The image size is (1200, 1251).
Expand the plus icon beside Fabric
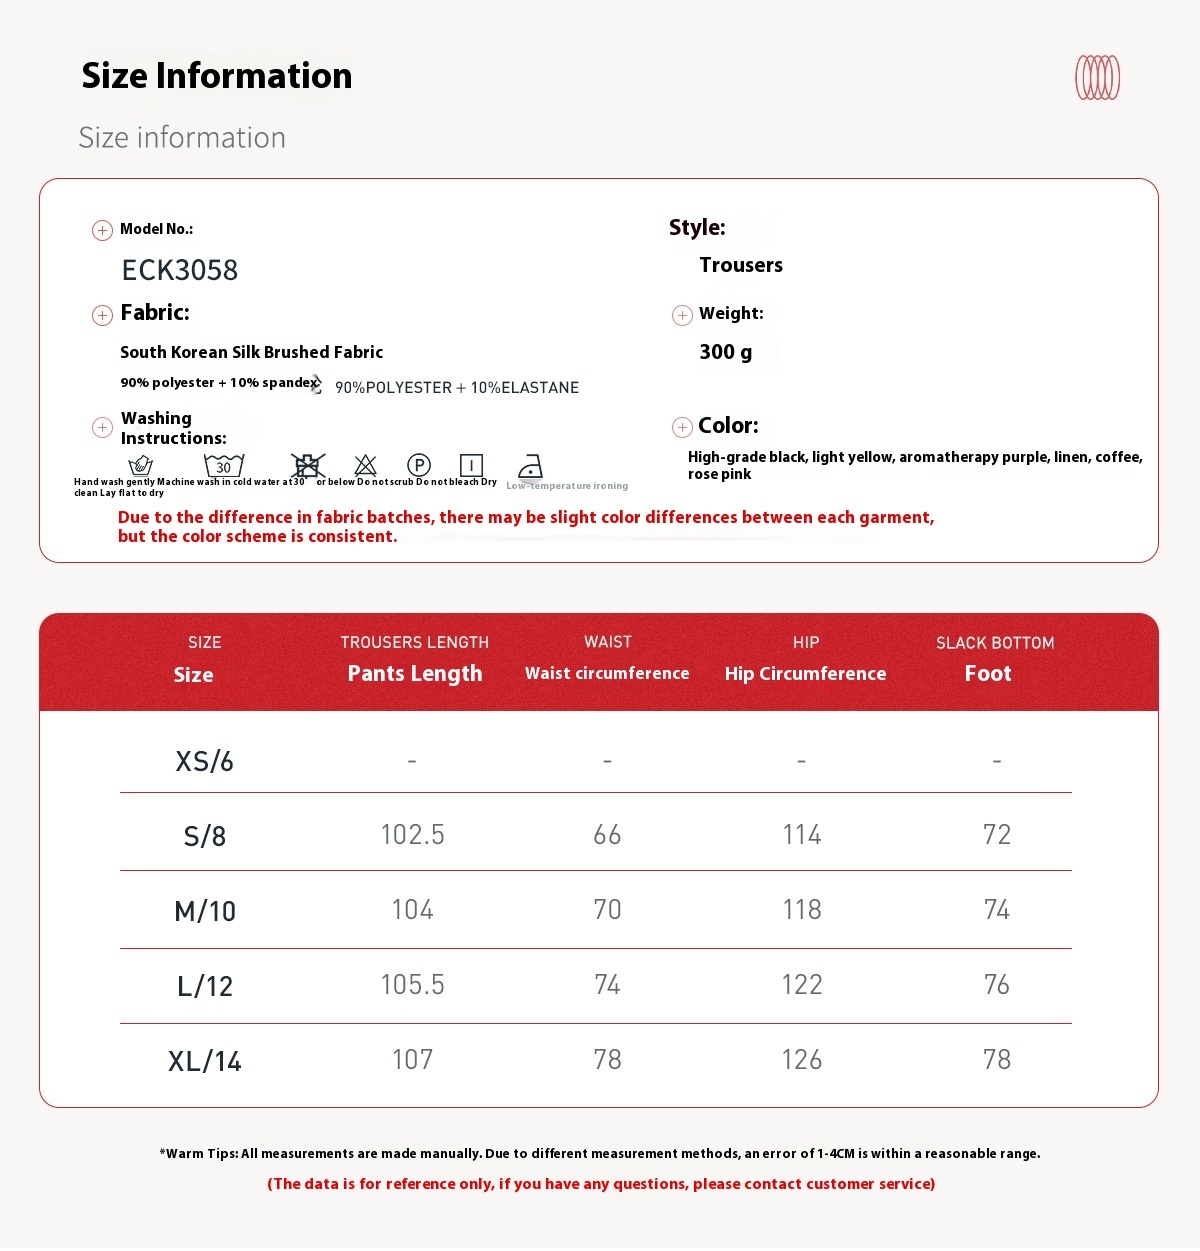(102, 316)
